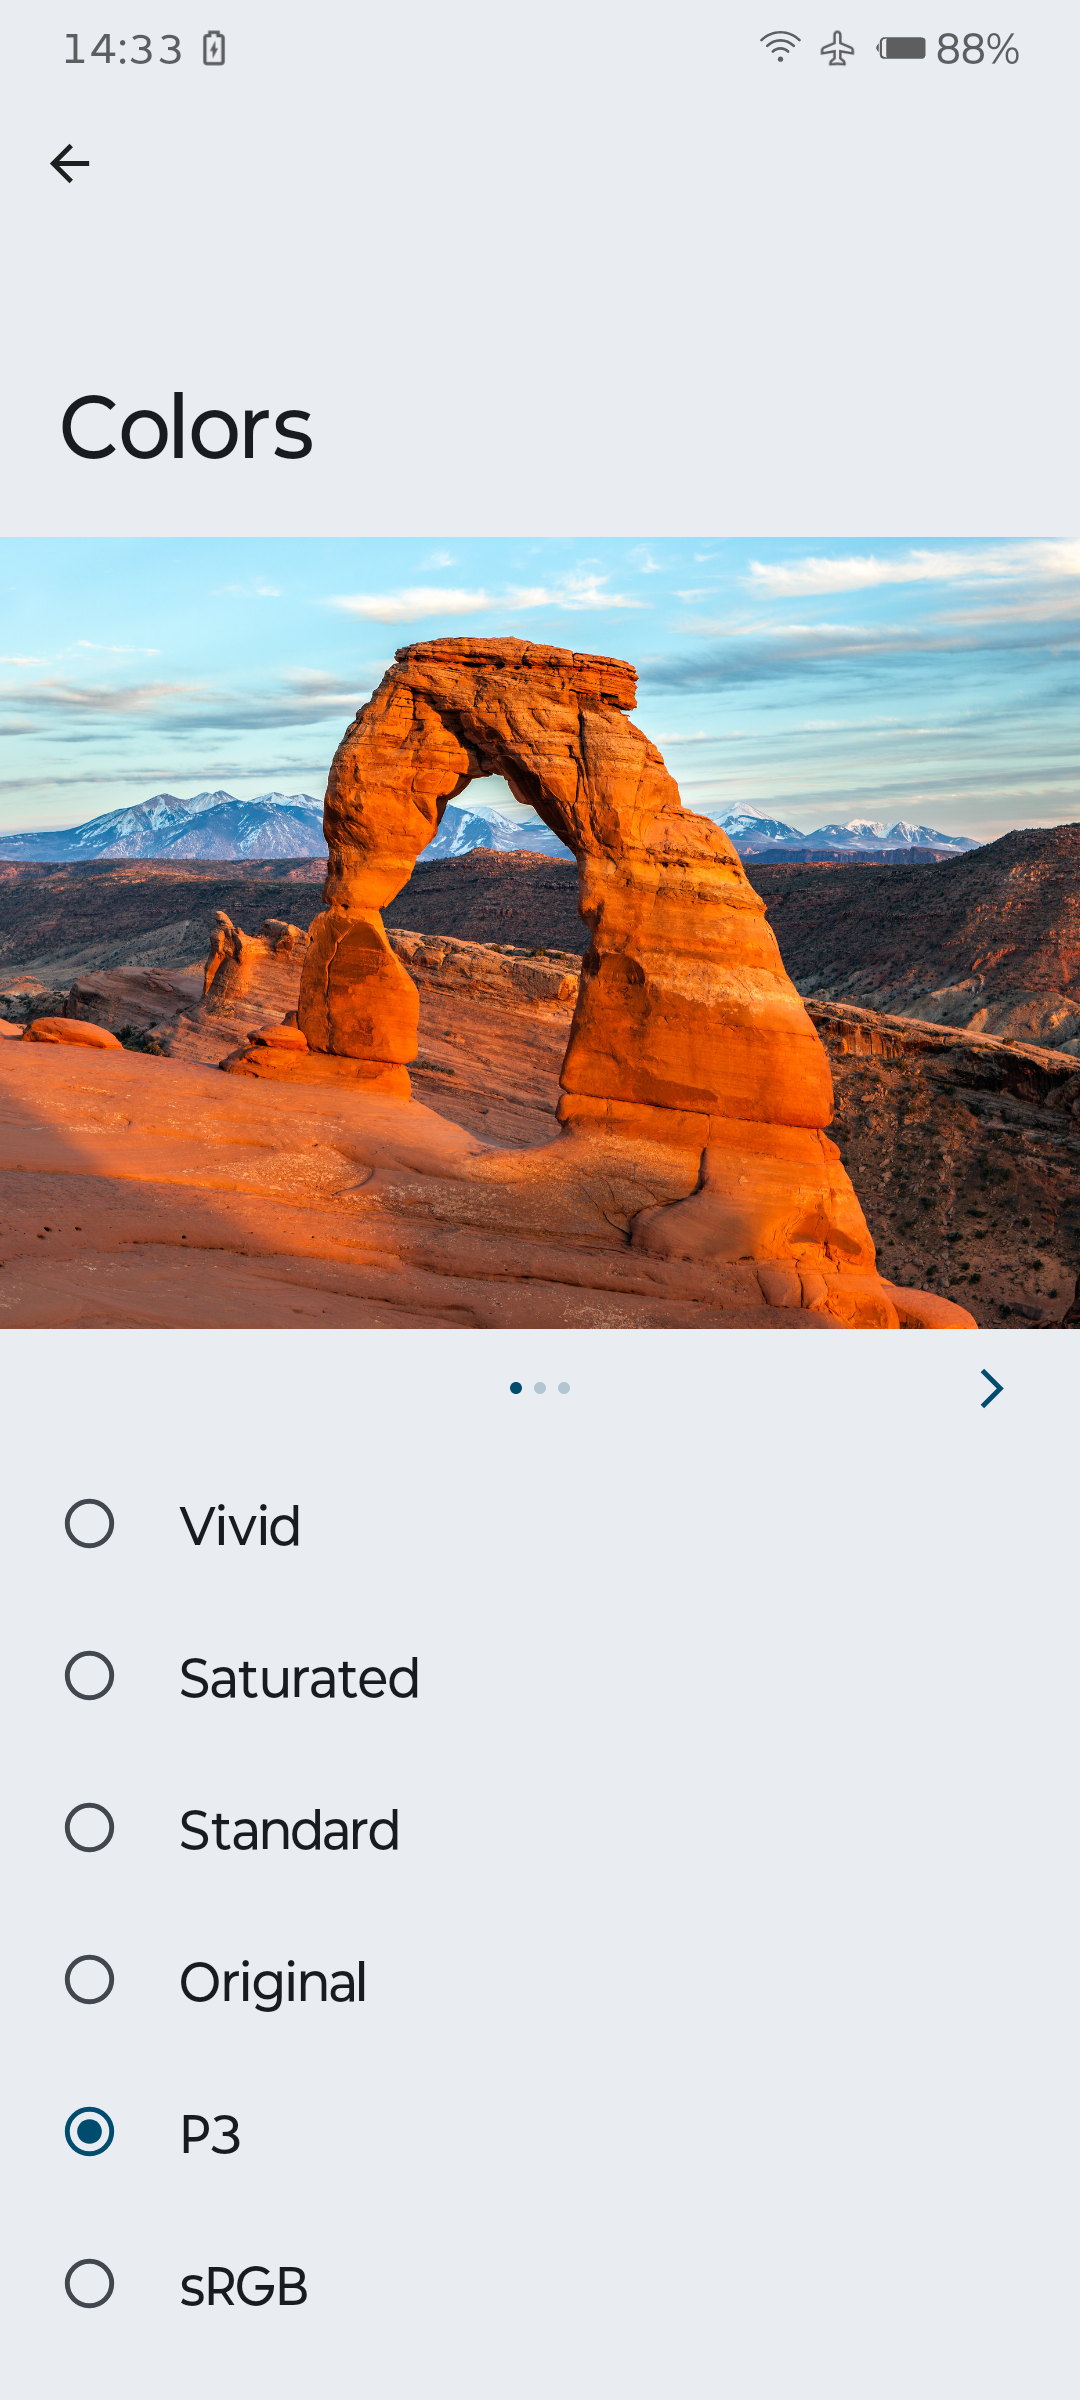This screenshot has height=2400, width=1080.
Task: Jump to second preview page dot
Action: pyautogui.click(x=540, y=1388)
